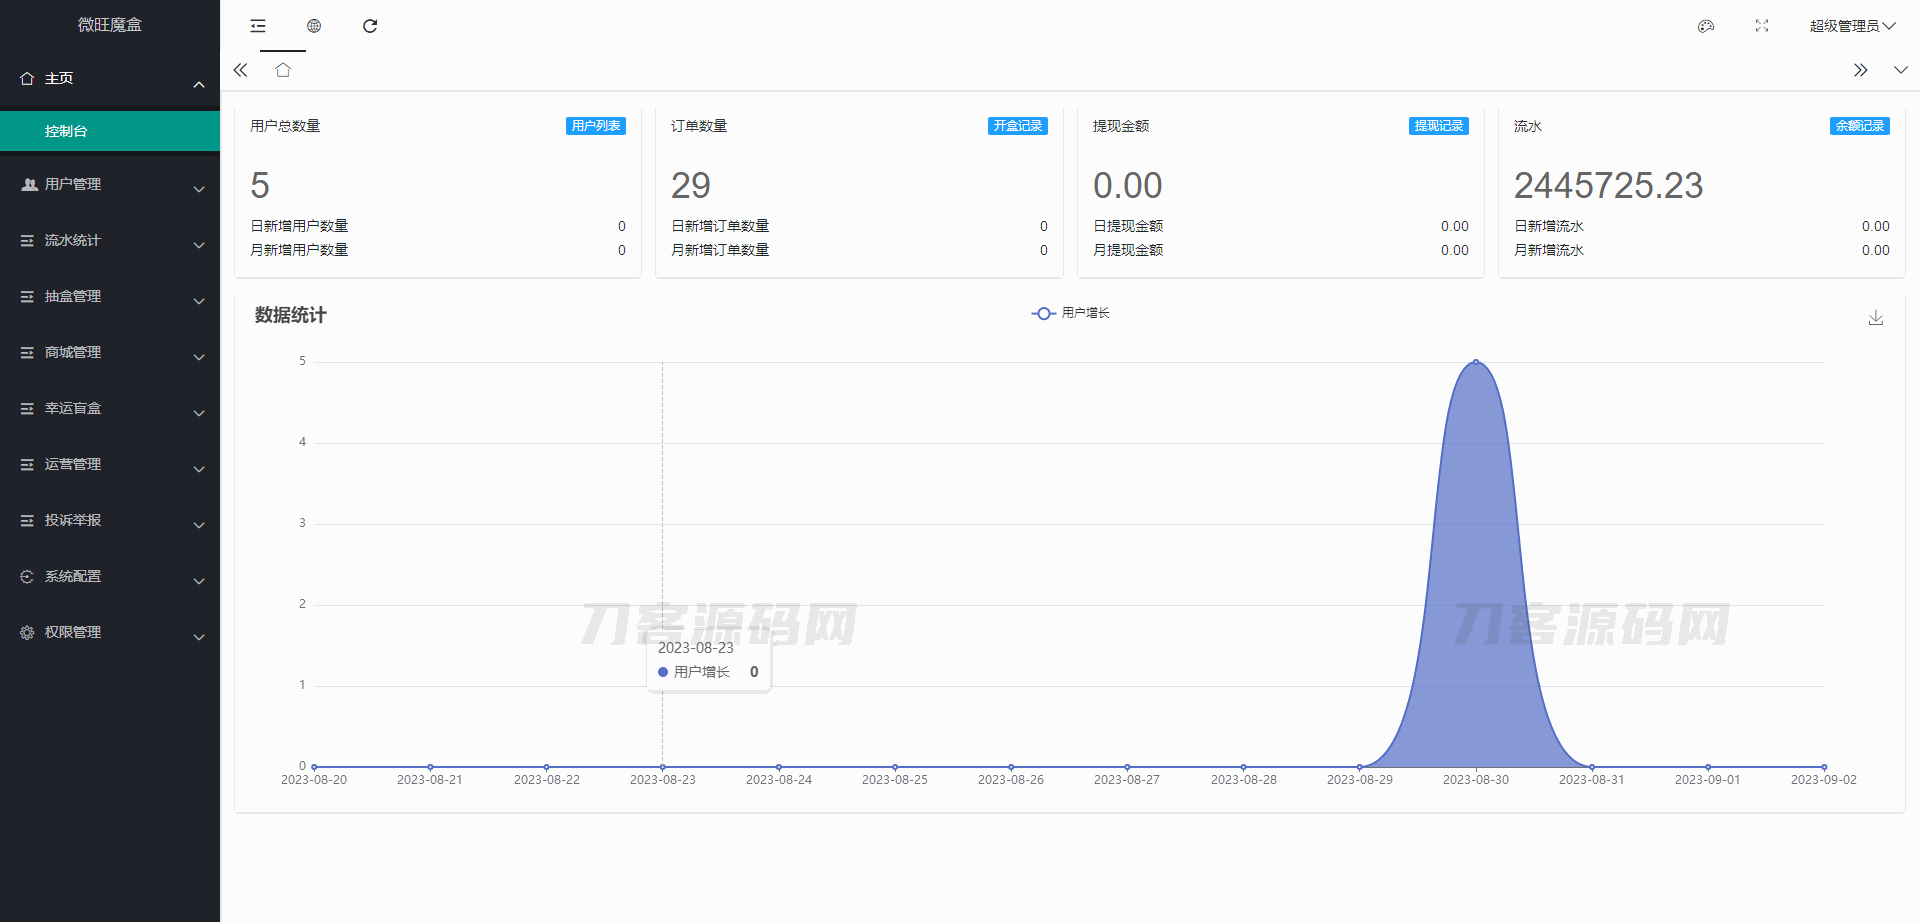Expand the 商城管理 sidebar menu
This screenshot has width=1920, height=922.
coord(110,353)
